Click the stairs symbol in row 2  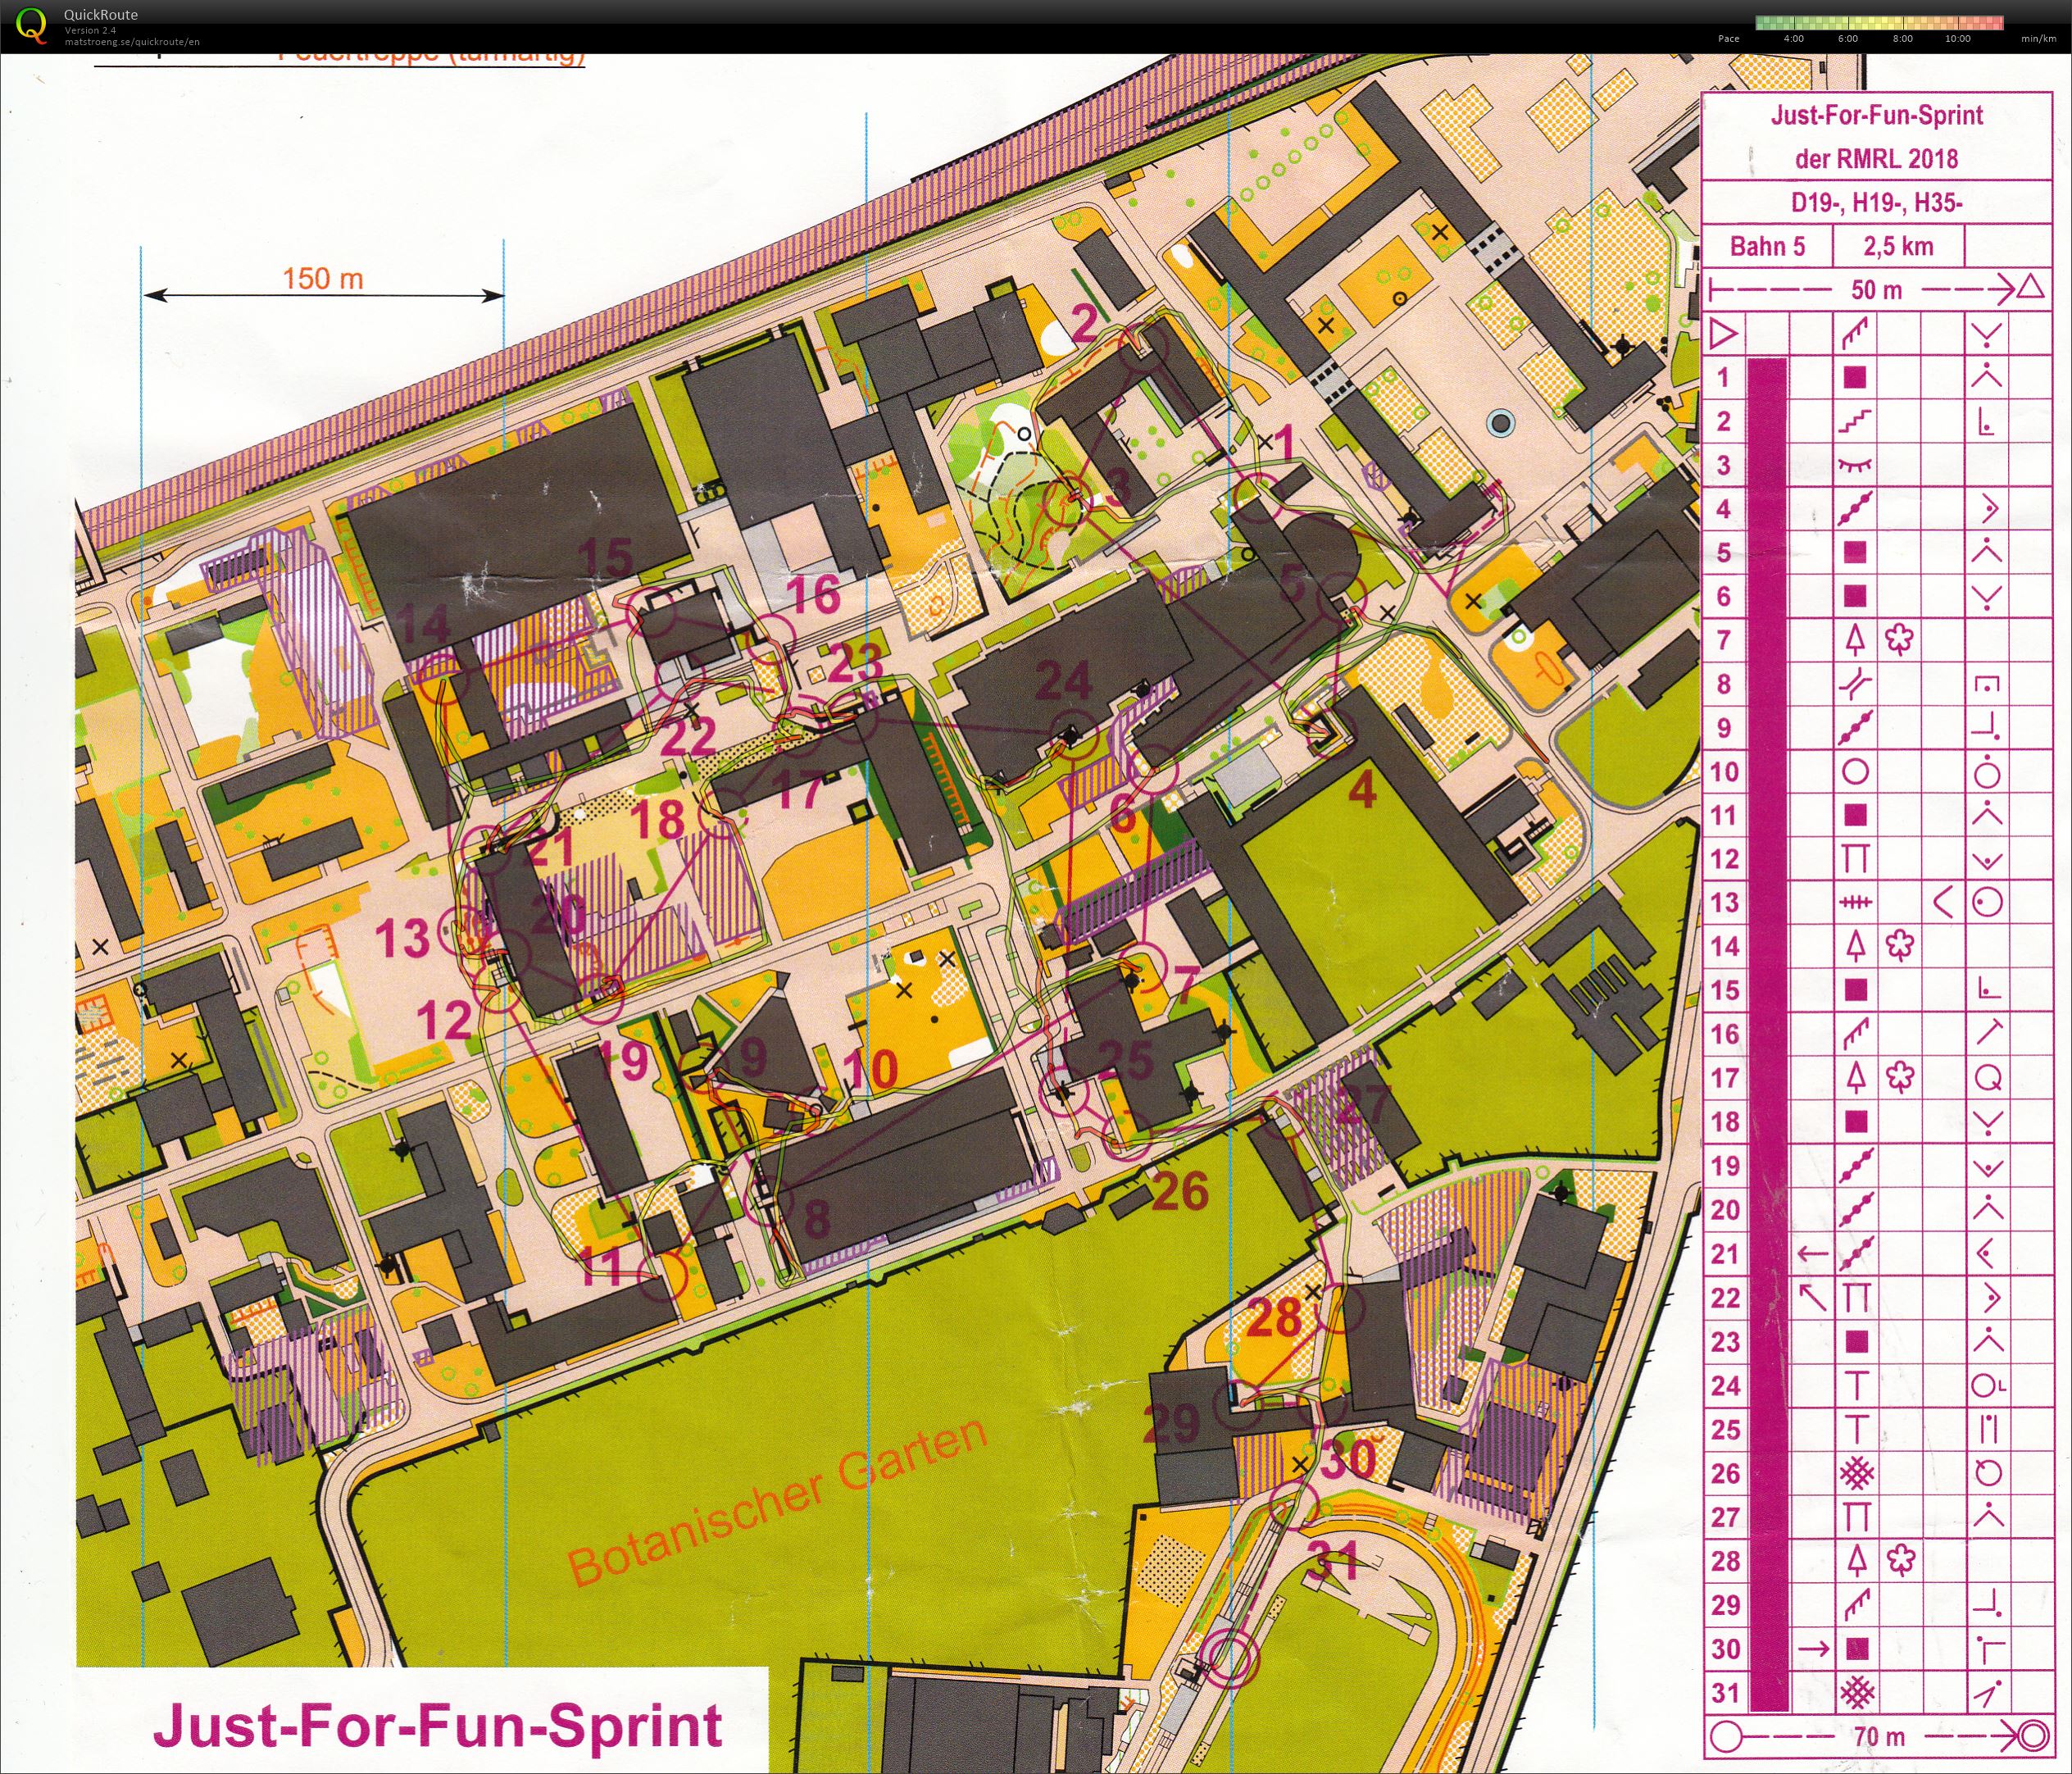pos(1855,421)
